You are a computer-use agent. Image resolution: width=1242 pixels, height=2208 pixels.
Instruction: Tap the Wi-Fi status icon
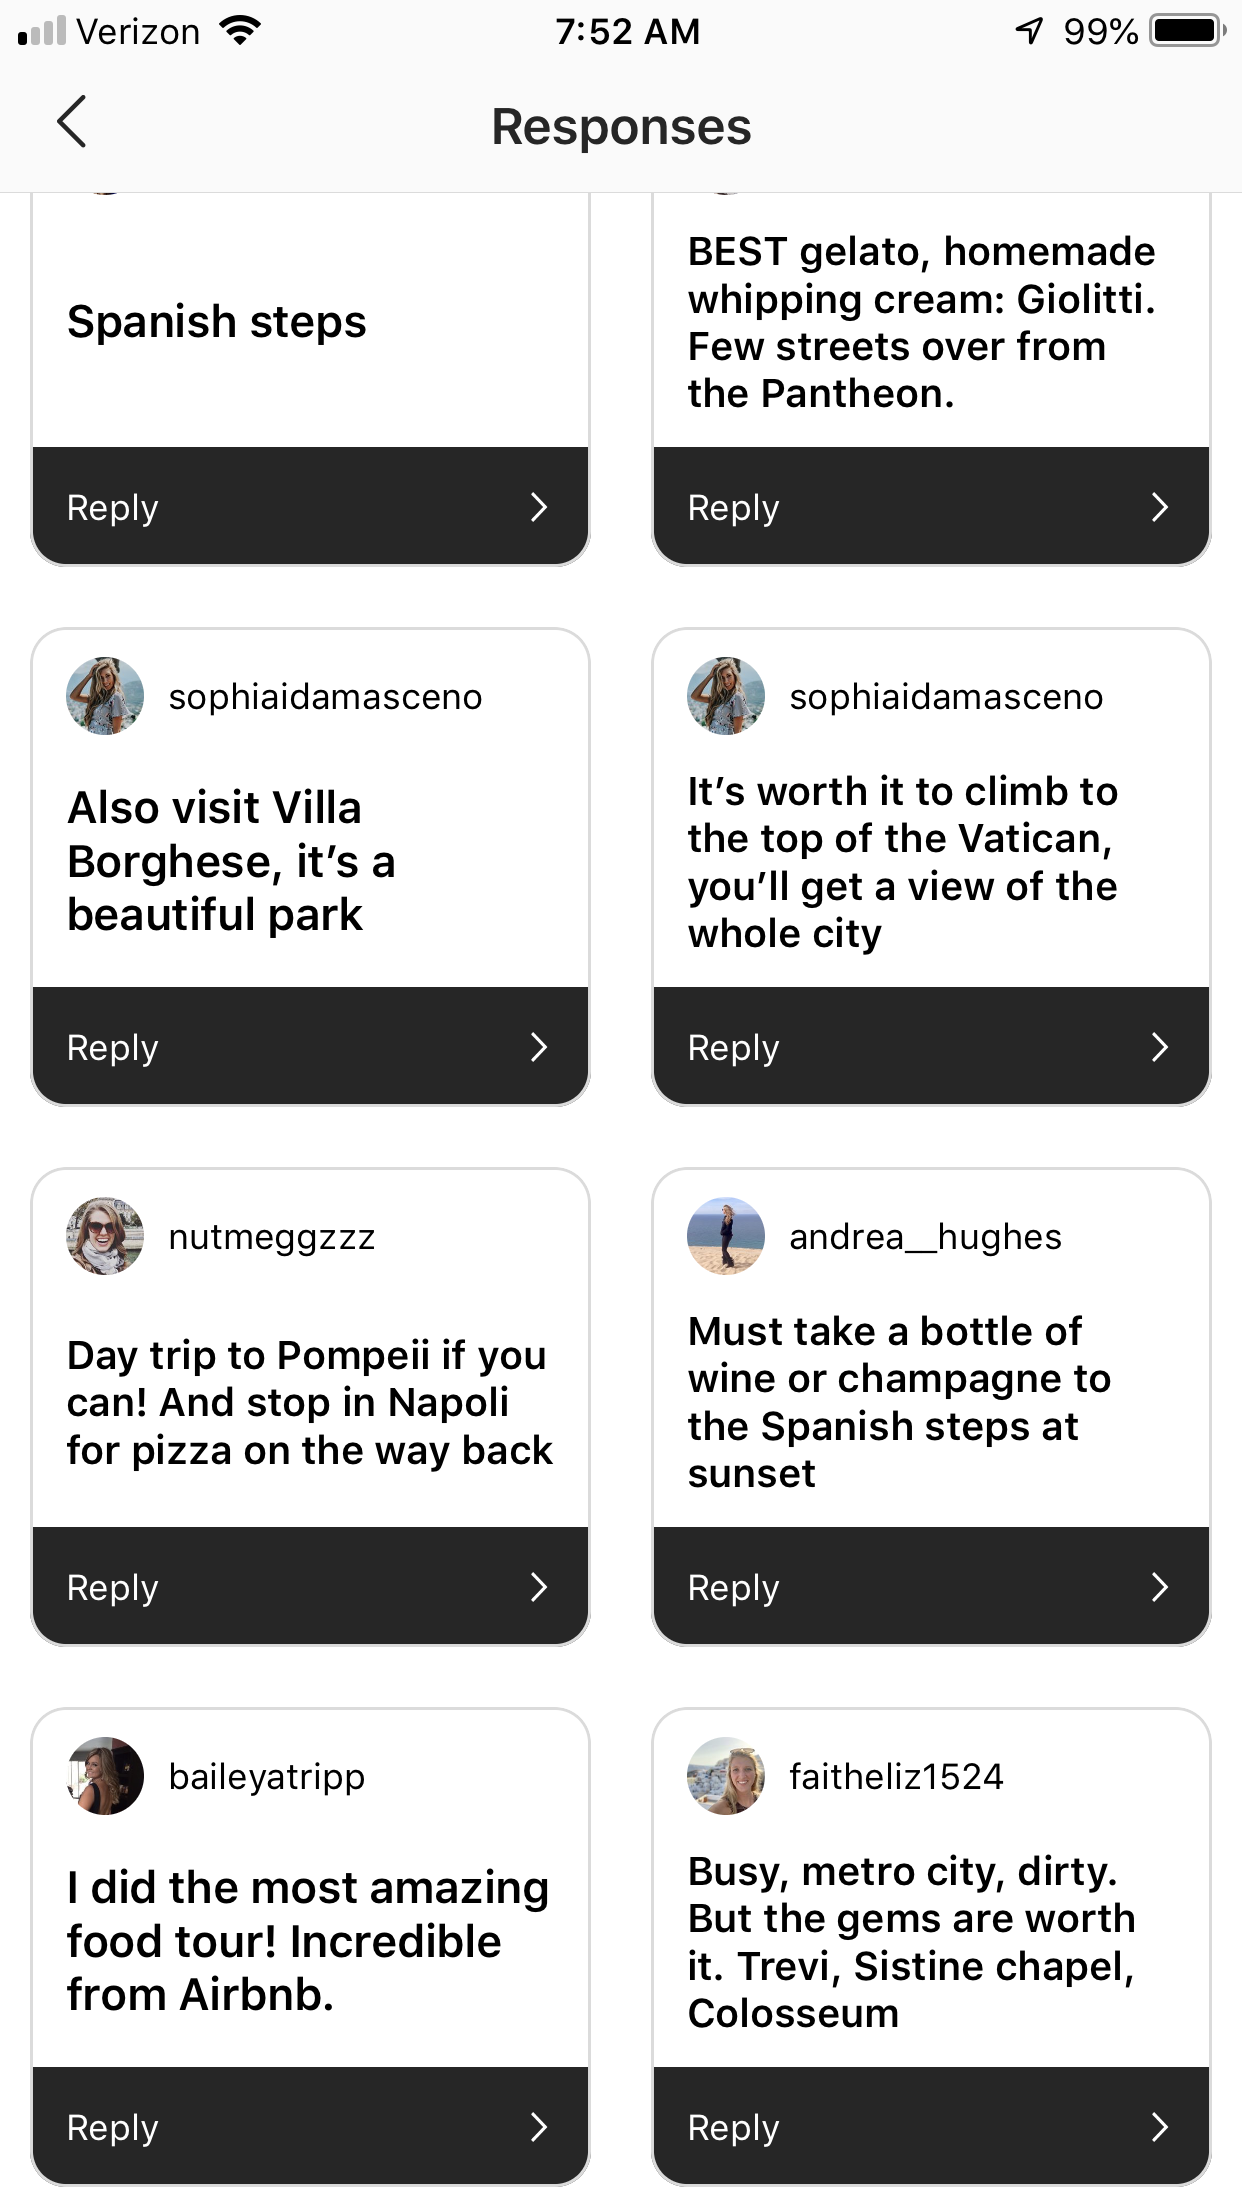[x=240, y=31]
